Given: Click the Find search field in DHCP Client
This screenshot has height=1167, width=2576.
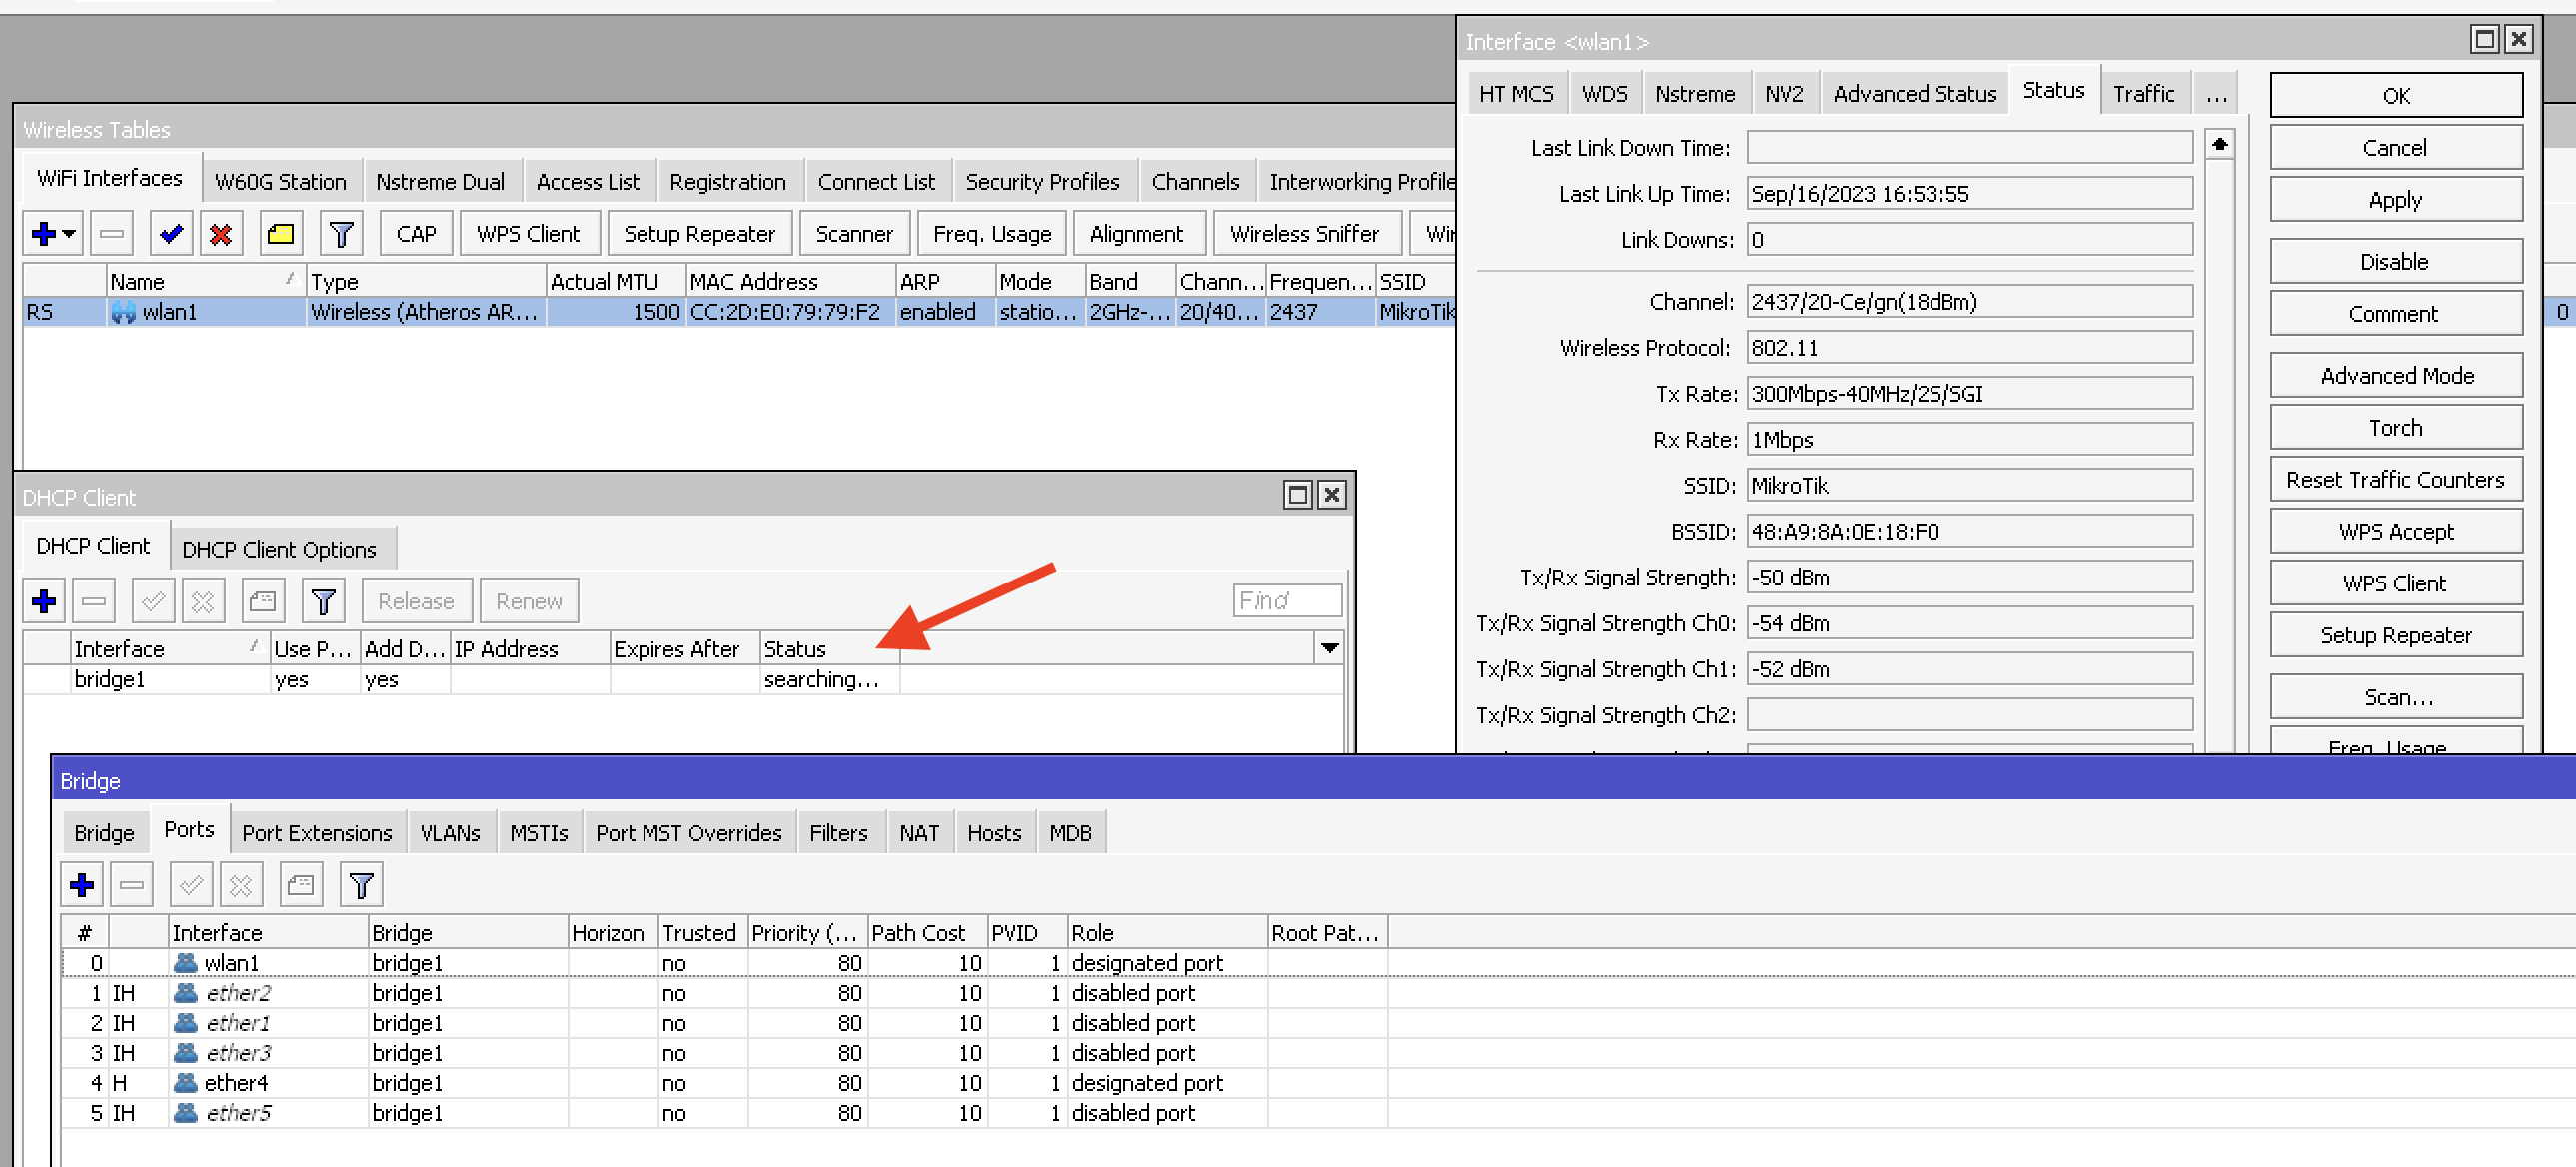Looking at the screenshot, I should click(x=1286, y=601).
